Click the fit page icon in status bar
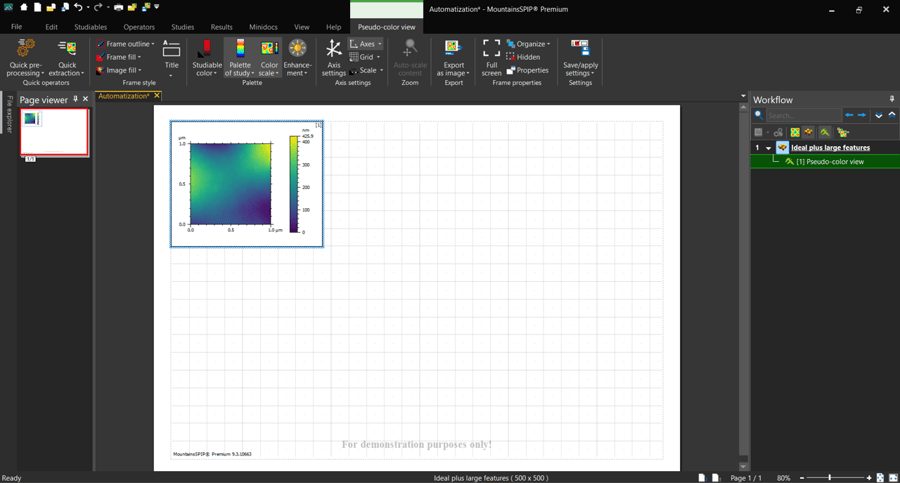Screen dimensions: 900x483 (x=880, y=478)
